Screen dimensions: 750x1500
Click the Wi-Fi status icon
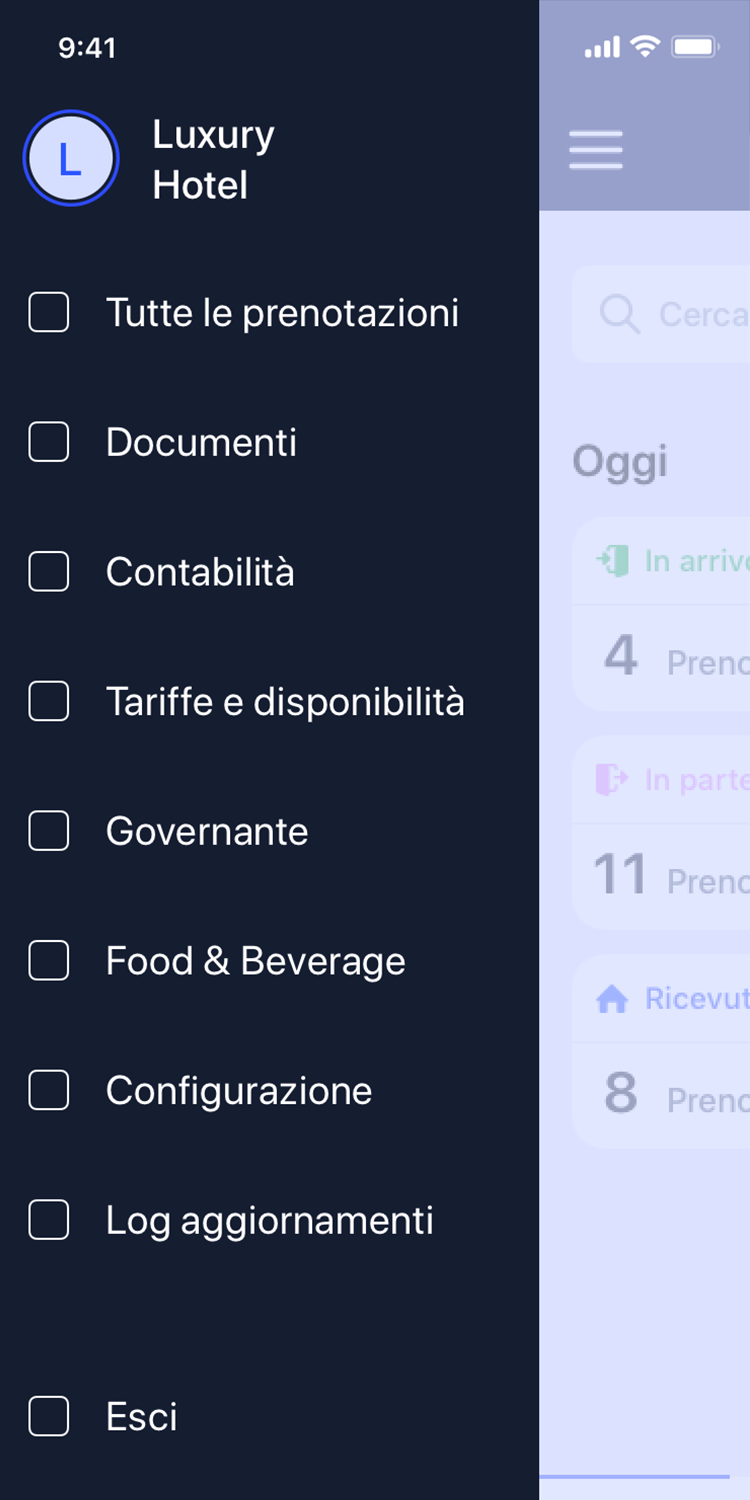click(x=646, y=46)
